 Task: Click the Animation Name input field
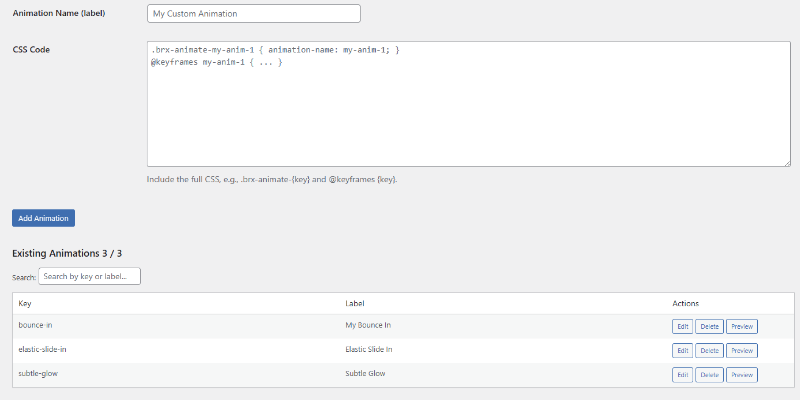(252, 14)
